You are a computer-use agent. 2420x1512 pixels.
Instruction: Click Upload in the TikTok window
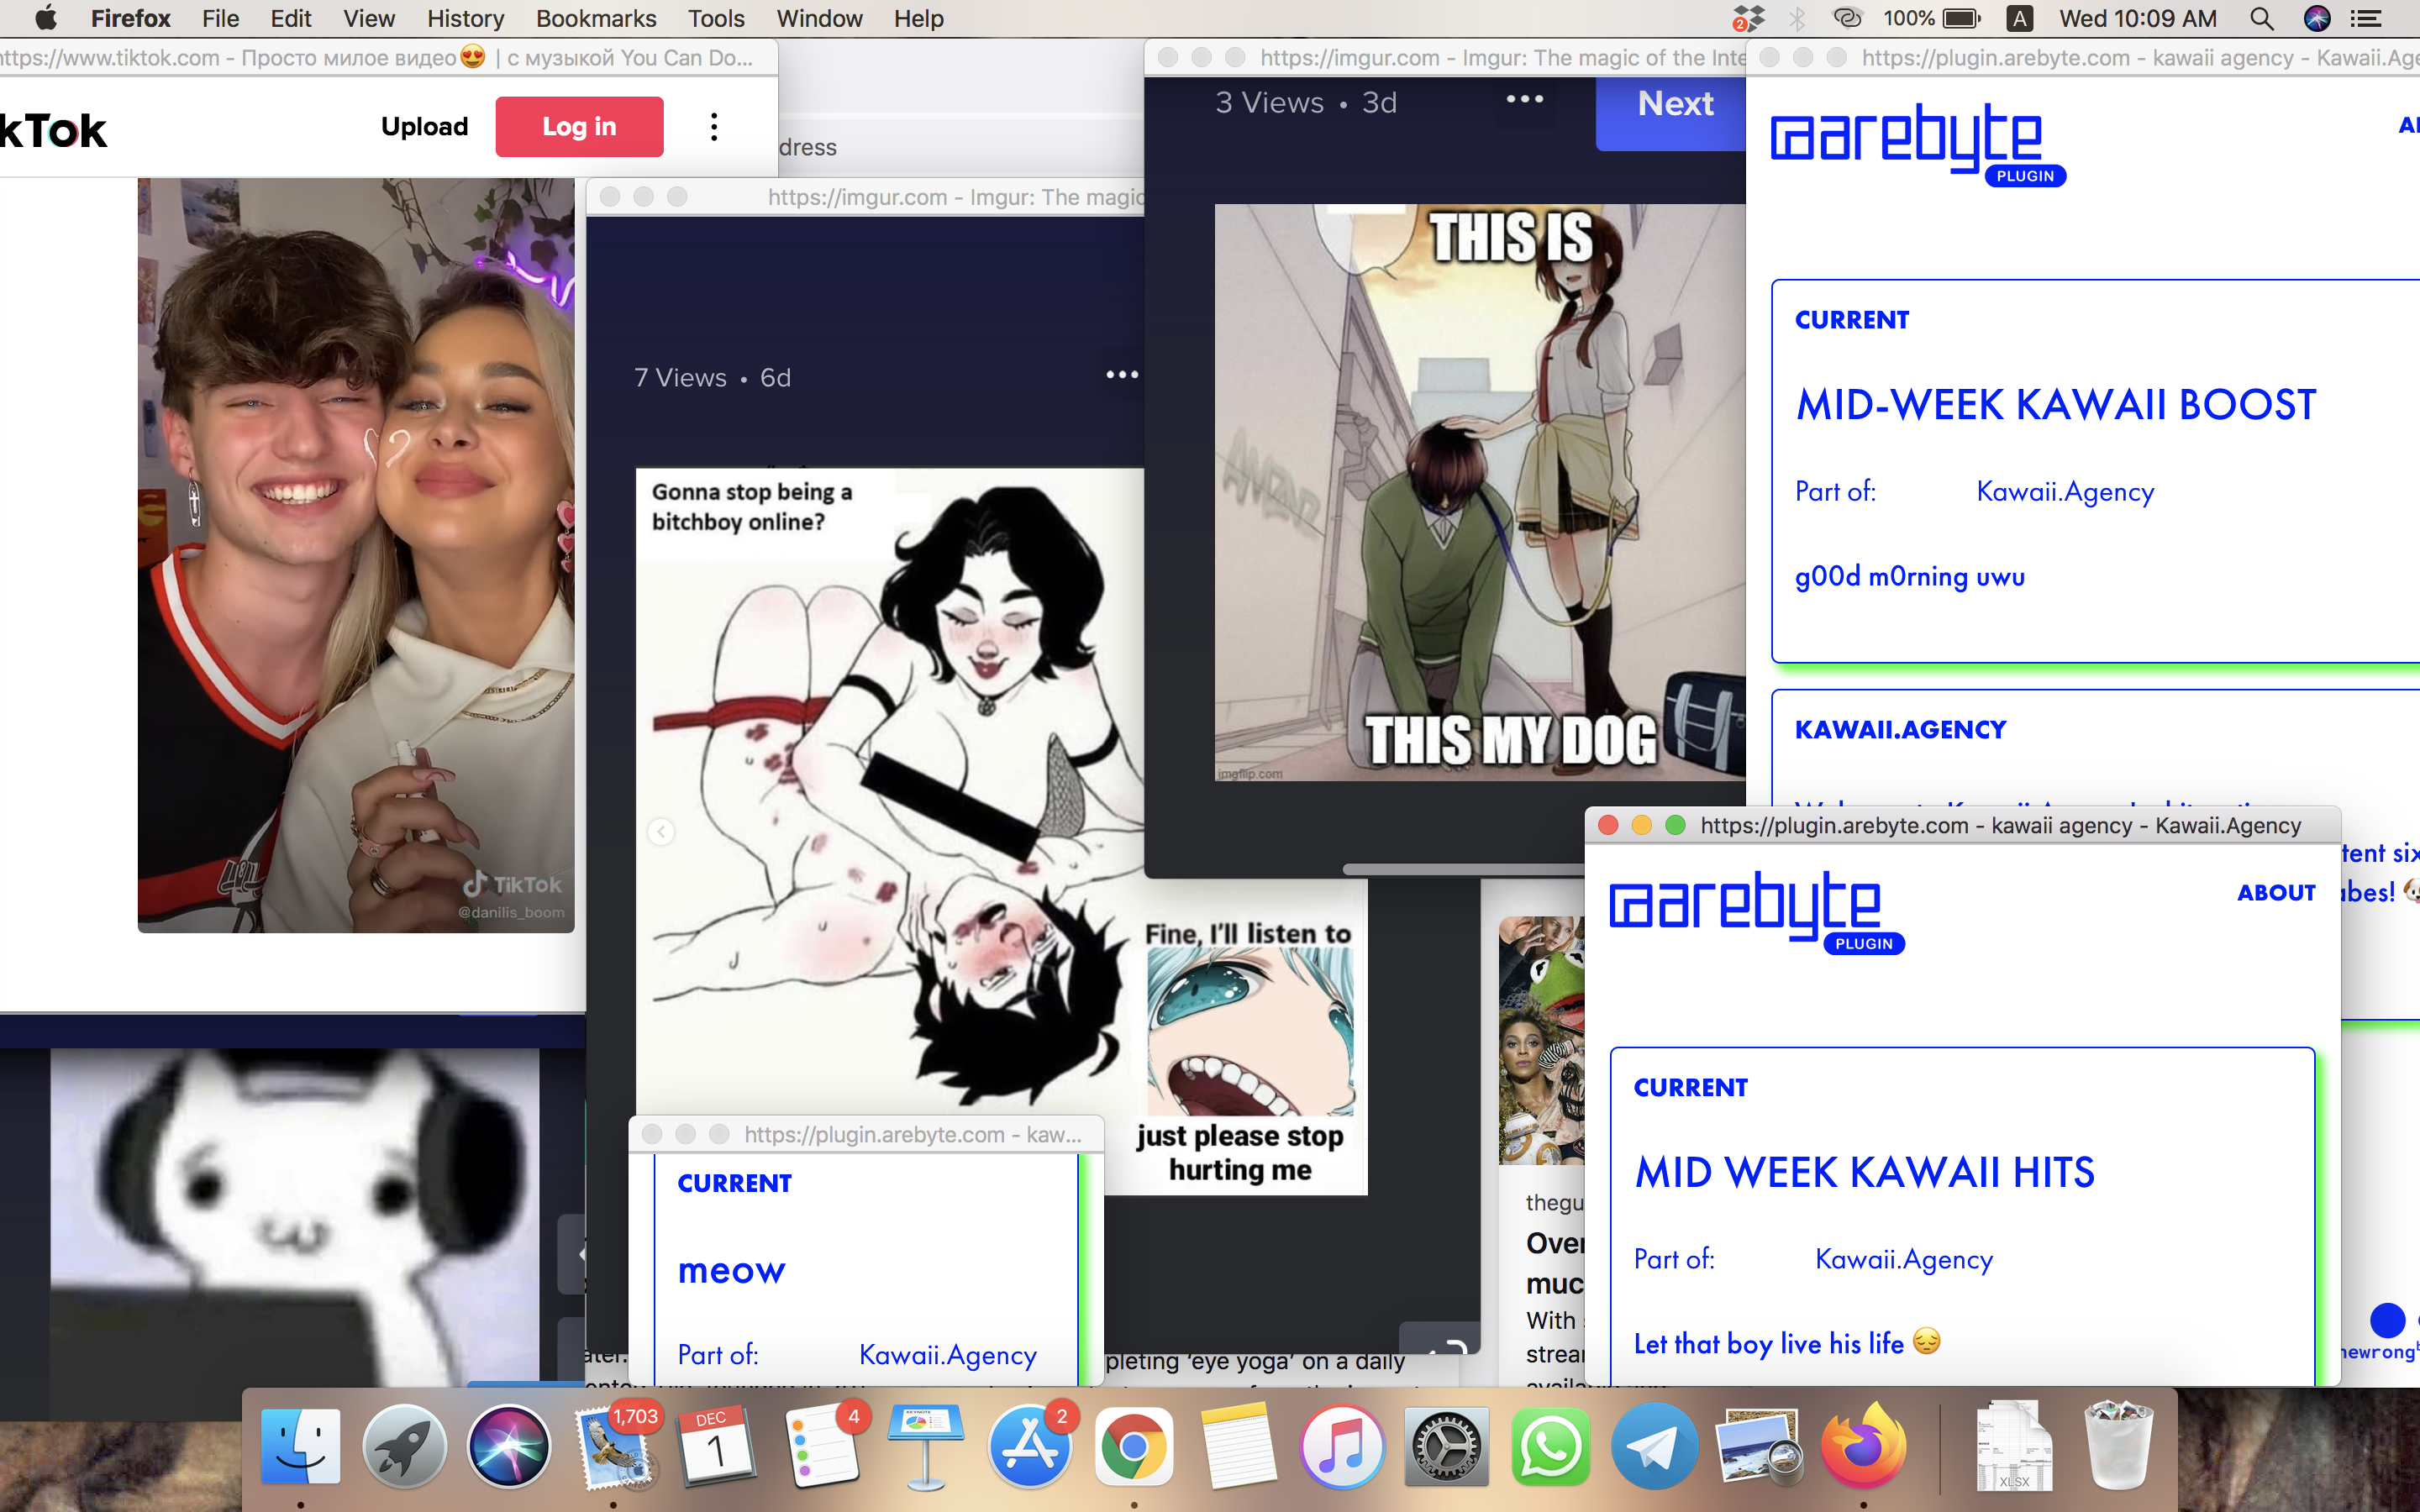click(x=424, y=127)
